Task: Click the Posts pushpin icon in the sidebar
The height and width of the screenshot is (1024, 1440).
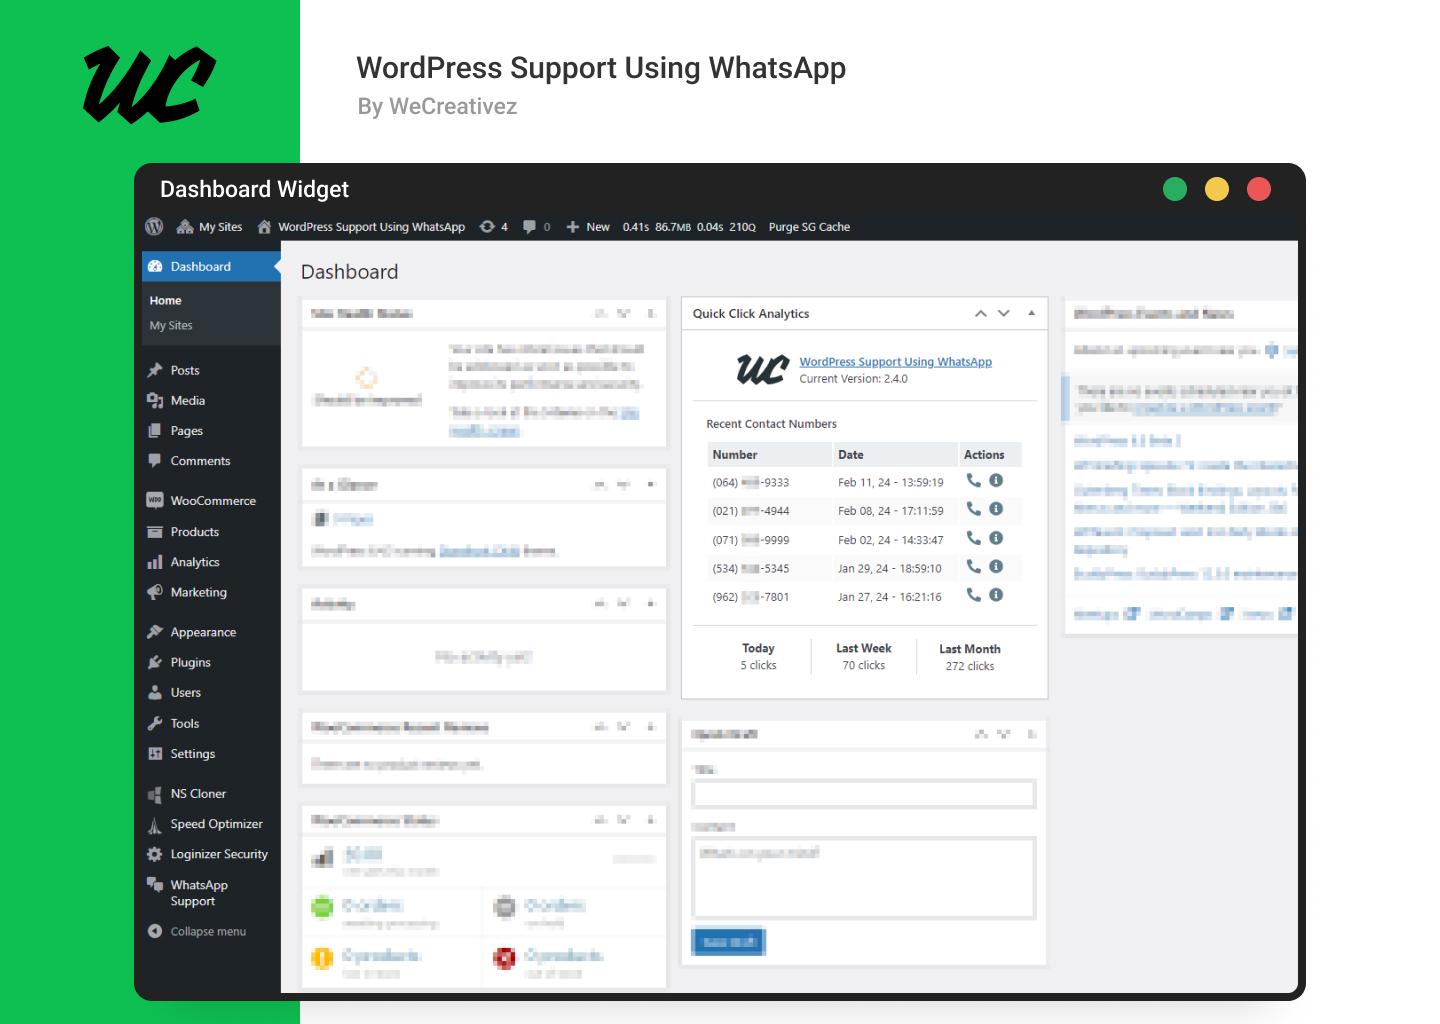Action: 155,370
